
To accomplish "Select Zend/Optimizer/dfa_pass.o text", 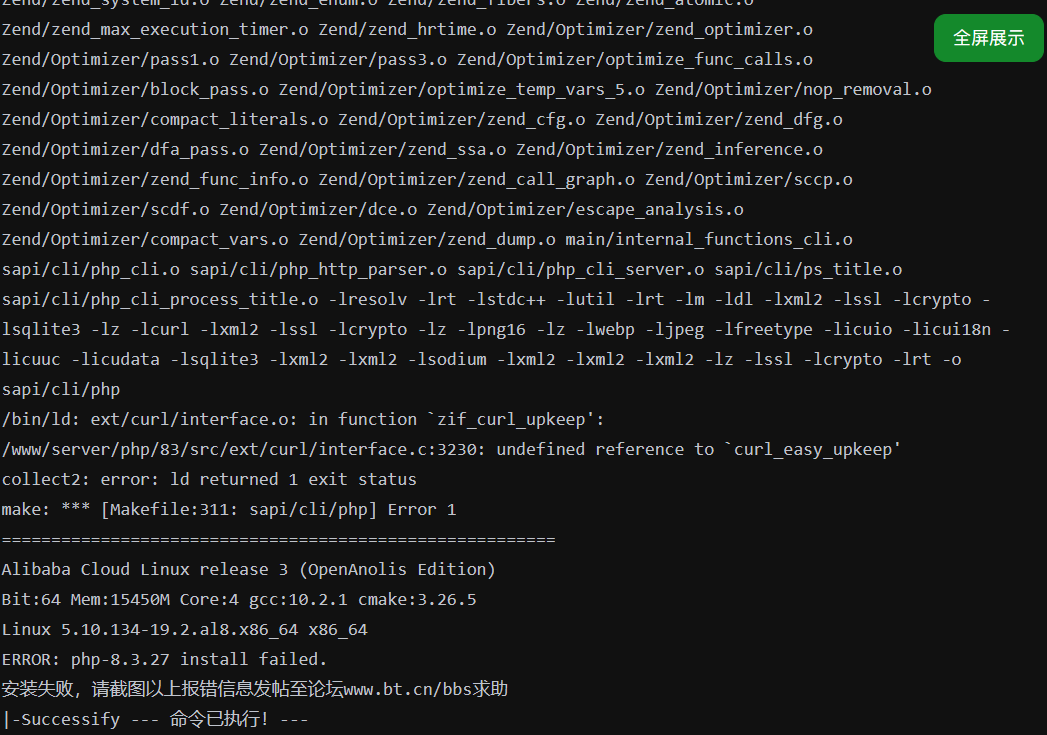I will point(125,149).
